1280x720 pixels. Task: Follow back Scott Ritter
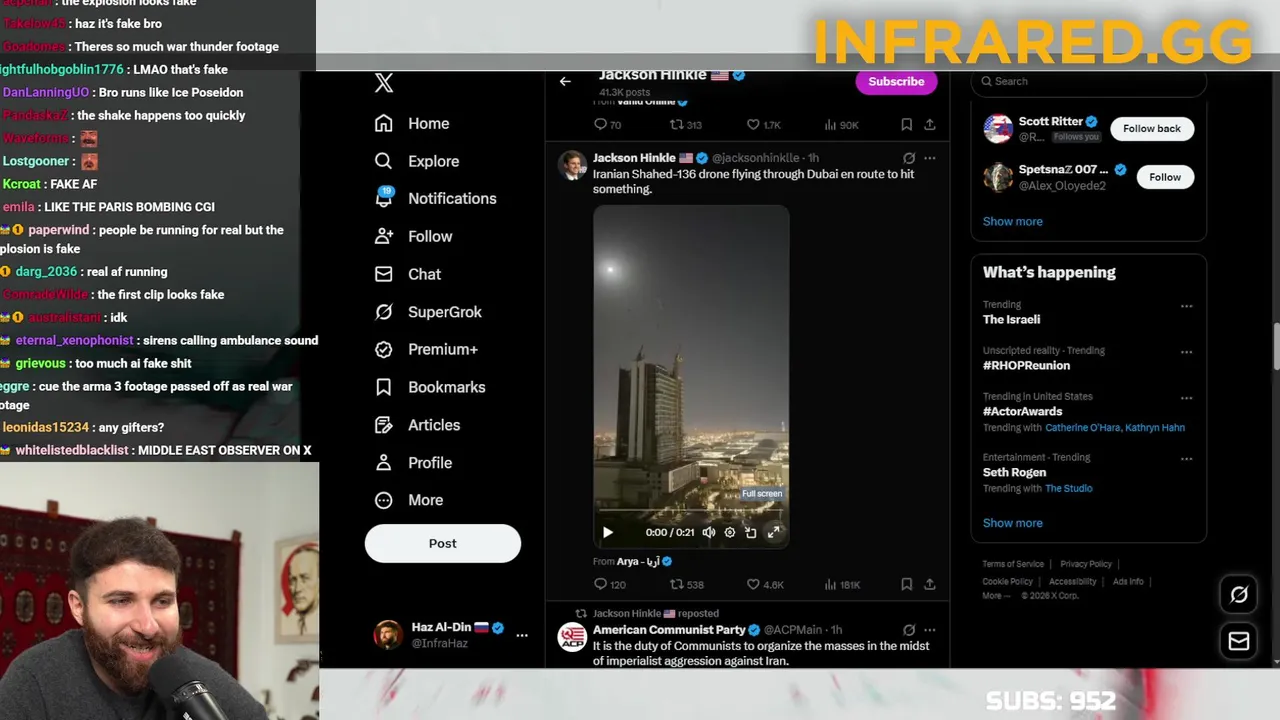tap(1152, 128)
